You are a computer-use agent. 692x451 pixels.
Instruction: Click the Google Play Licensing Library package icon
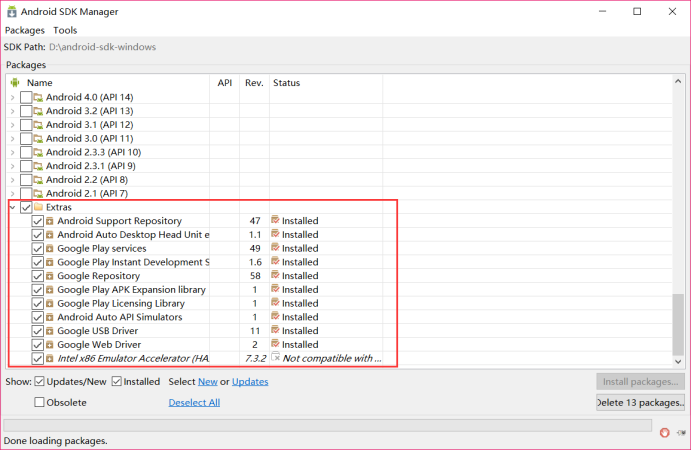50,304
